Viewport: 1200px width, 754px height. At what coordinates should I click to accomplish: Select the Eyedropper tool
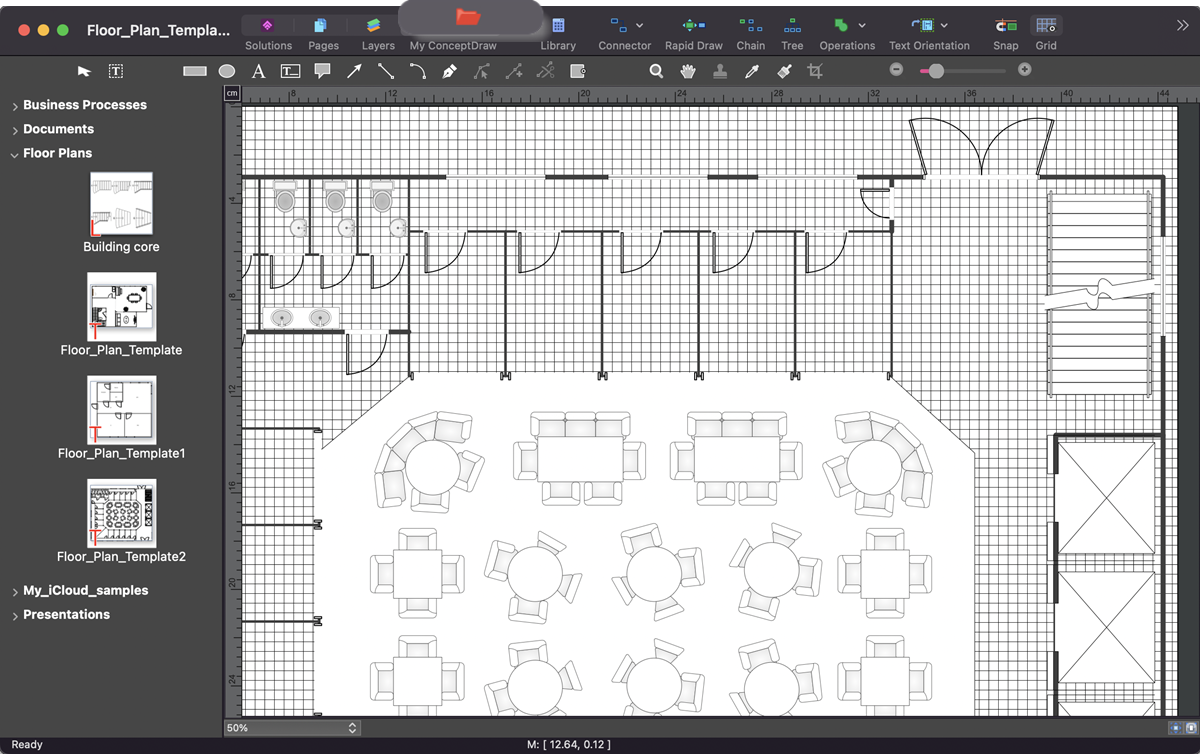click(752, 71)
